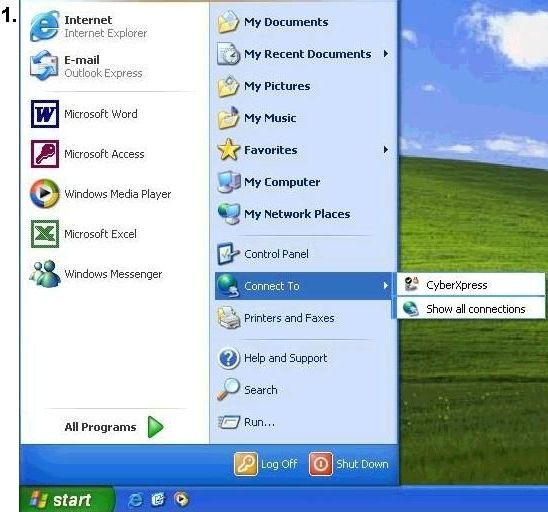This screenshot has height=512, width=548.
Task: Select the Connect To menu item label
Action: coord(272,286)
